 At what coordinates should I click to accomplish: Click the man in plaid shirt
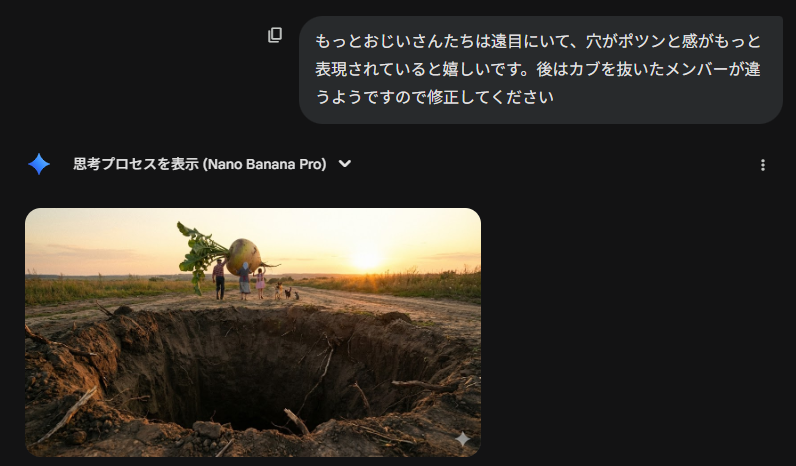(219, 278)
